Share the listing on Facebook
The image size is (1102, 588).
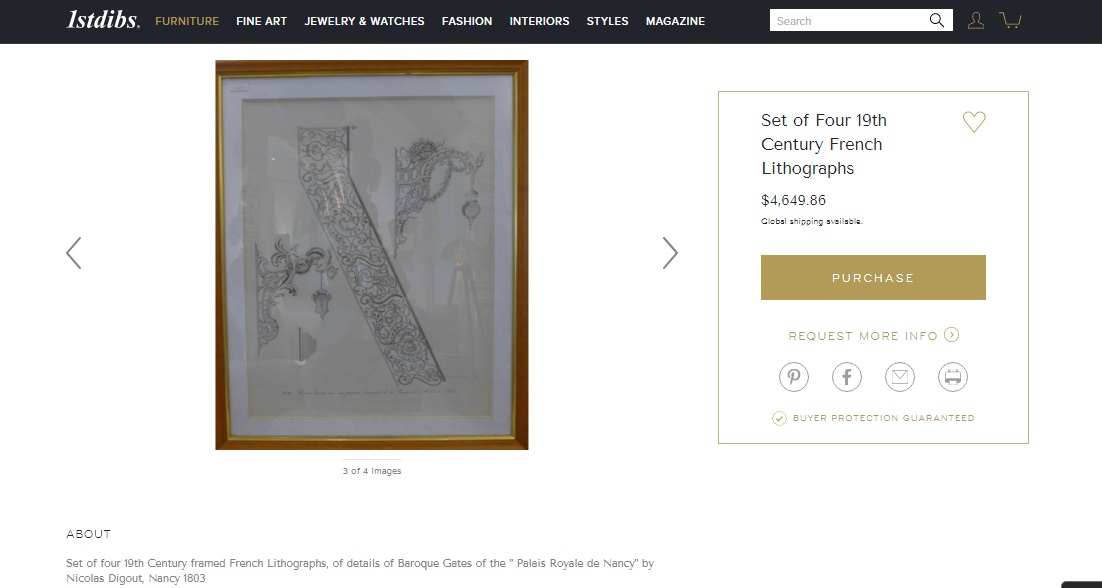tap(847, 377)
